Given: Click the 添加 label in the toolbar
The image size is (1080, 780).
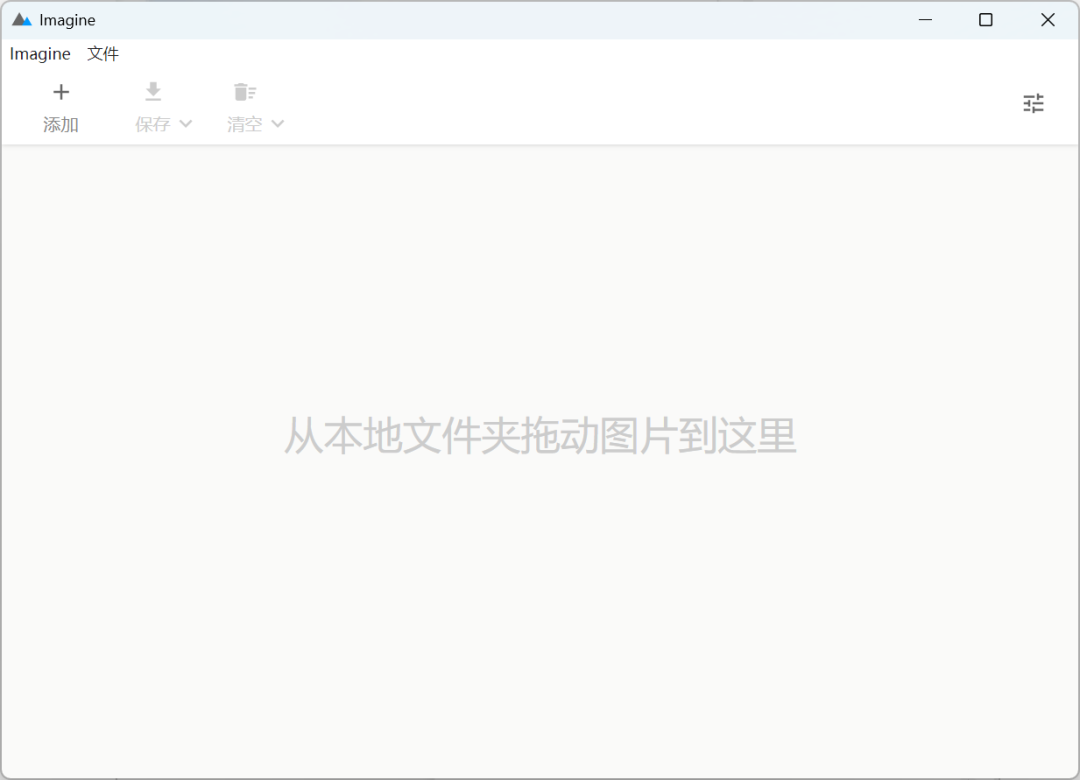Looking at the screenshot, I should pyautogui.click(x=61, y=125).
